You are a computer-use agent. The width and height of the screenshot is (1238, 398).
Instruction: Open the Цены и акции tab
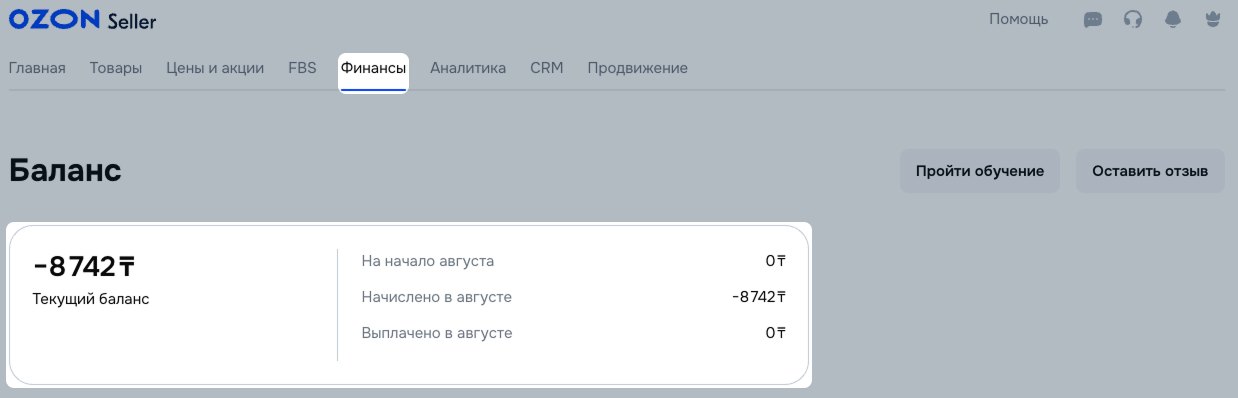[x=215, y=68]
